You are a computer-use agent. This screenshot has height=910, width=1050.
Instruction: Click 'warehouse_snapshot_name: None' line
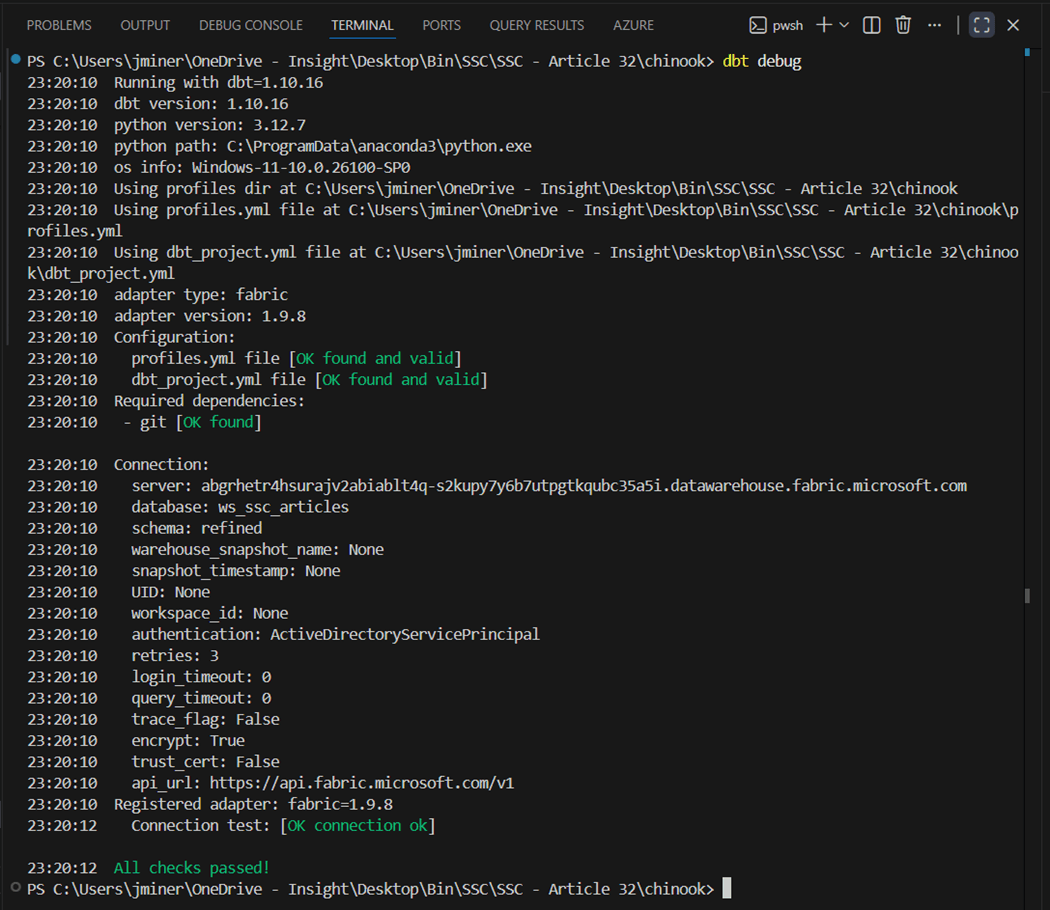tap(257, 550)
